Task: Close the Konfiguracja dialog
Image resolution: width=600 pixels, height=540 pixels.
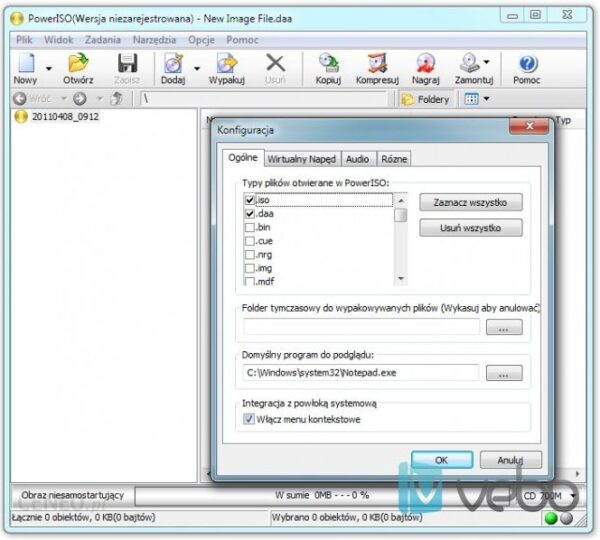Action: [529, 126]
